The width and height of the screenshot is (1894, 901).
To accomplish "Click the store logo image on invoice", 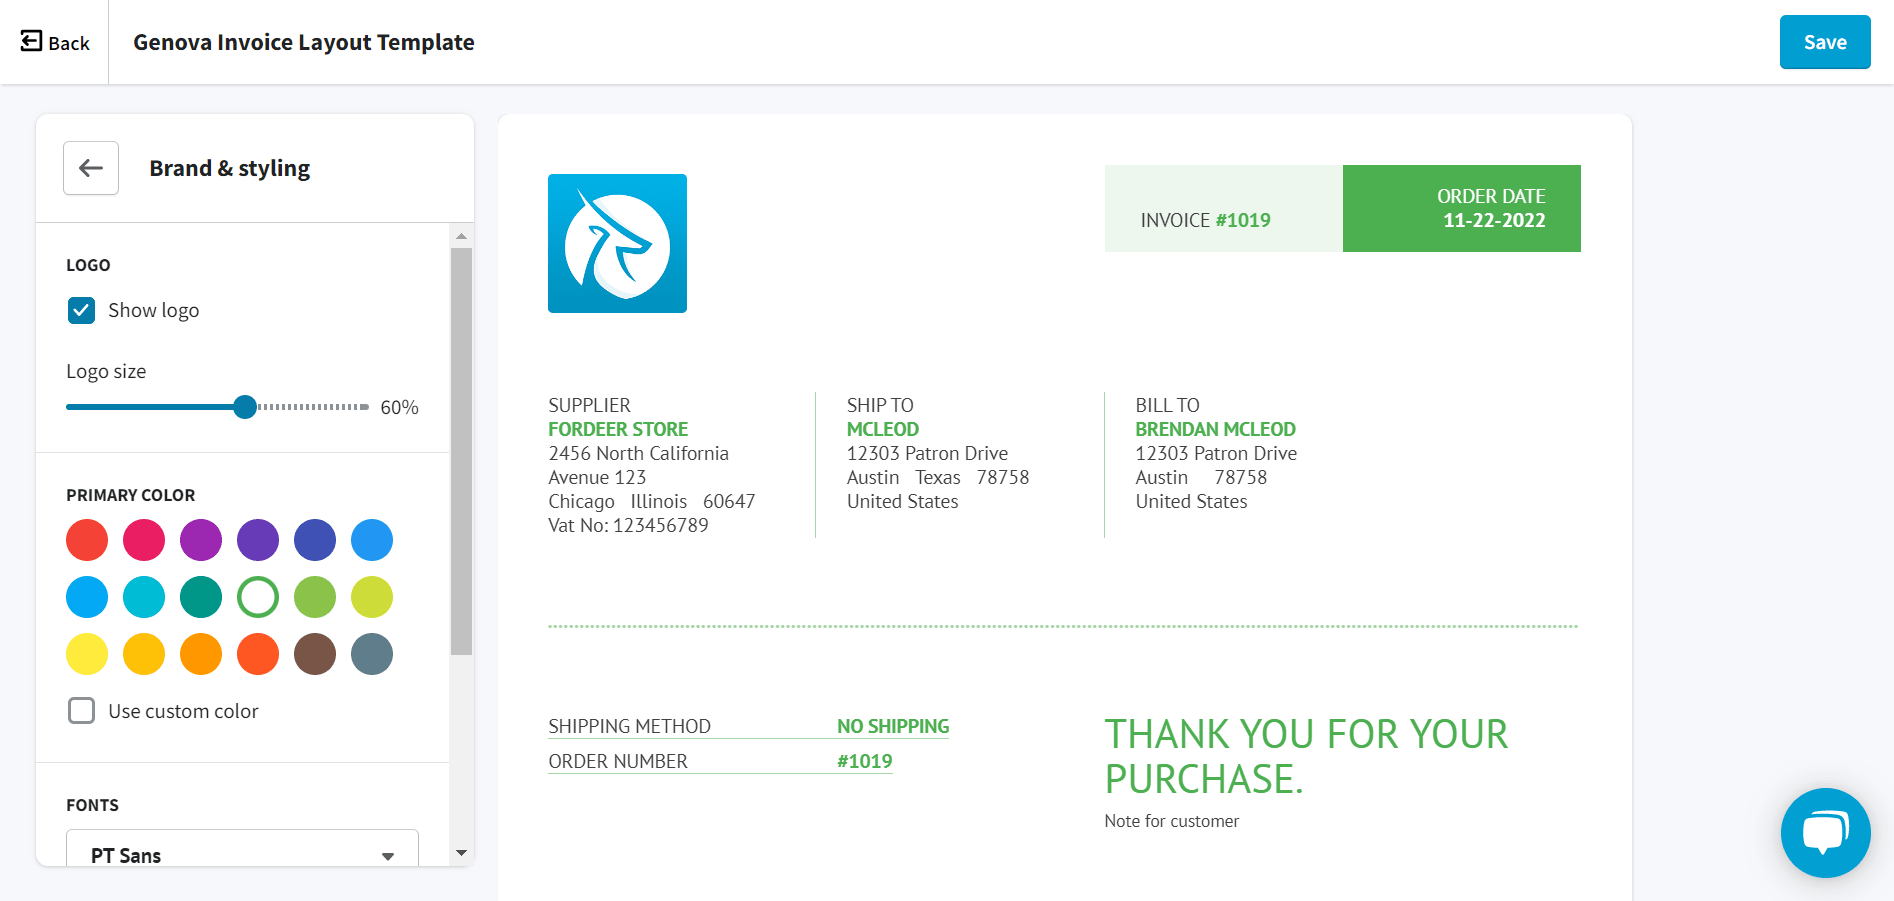I will click(x=617, y=243).
